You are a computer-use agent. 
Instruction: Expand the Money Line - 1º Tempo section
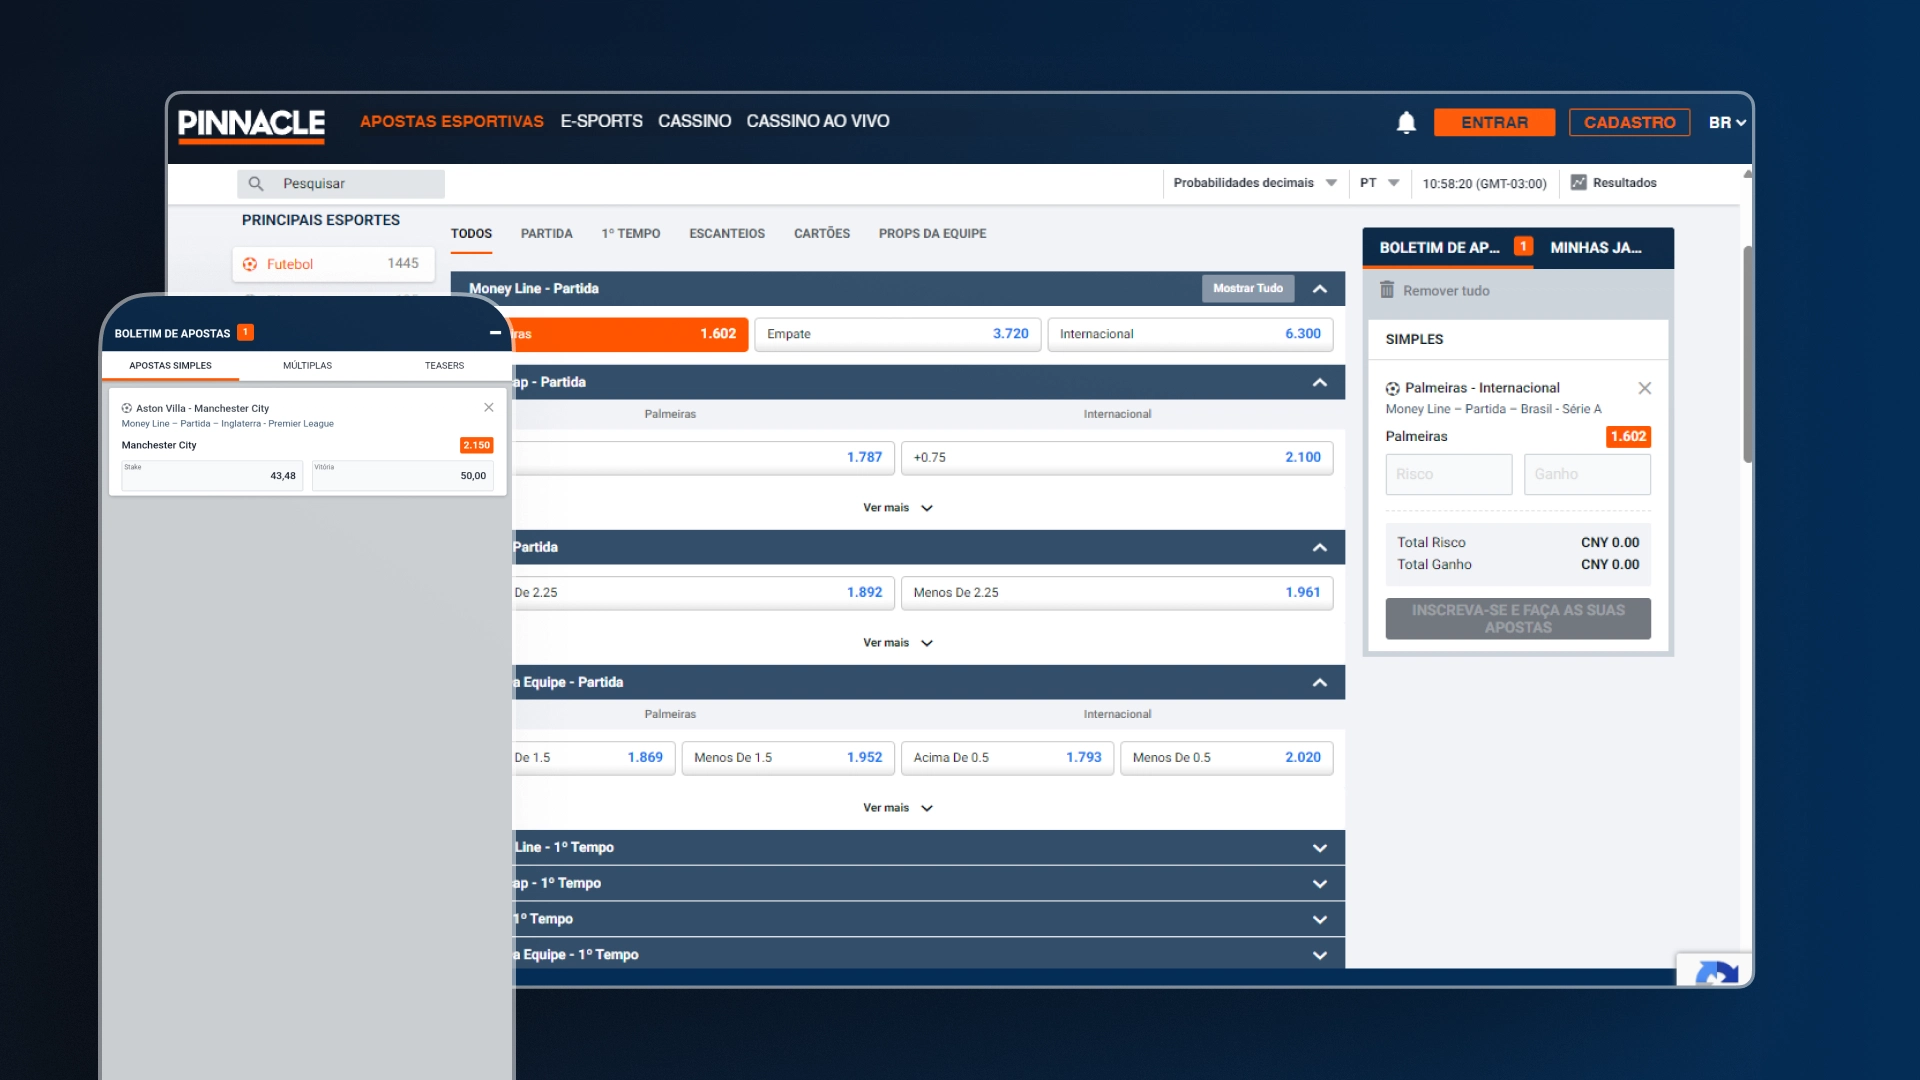[1320, 848]
